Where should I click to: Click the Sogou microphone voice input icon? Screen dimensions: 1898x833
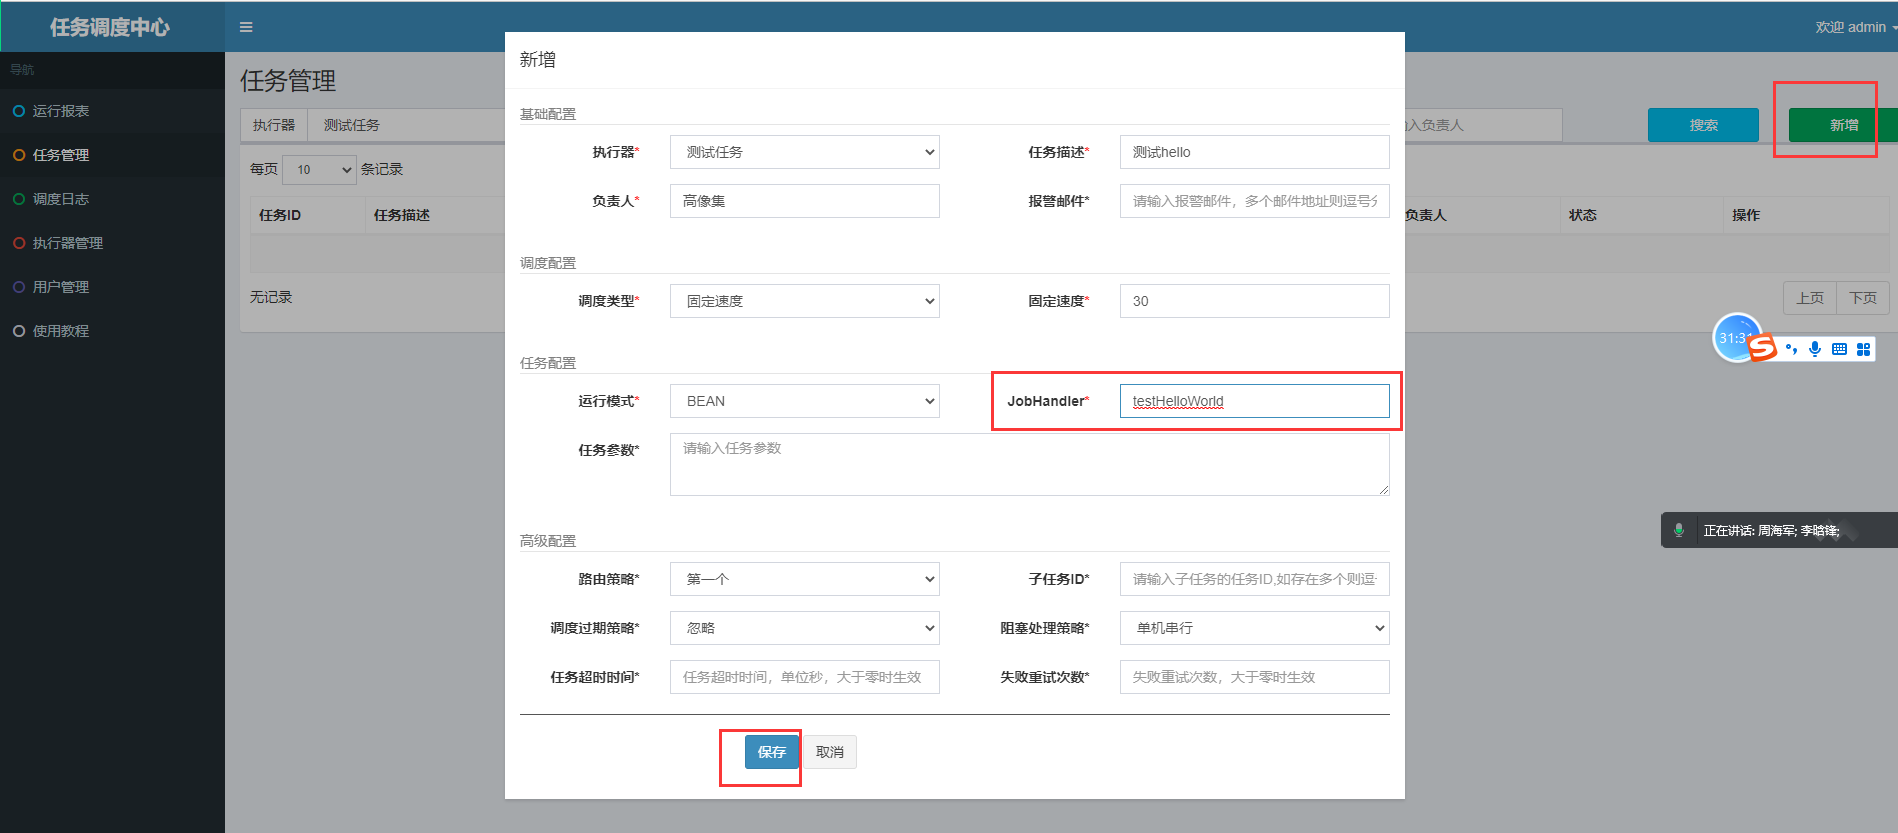click(1815, 349)
